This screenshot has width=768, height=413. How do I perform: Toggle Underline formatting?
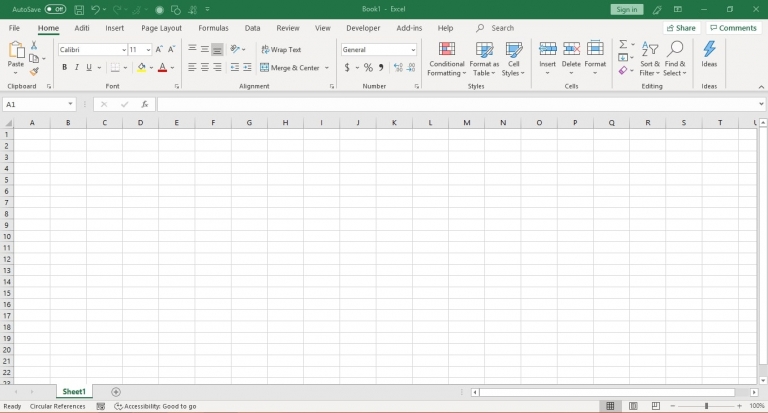[x=89, y=68]
